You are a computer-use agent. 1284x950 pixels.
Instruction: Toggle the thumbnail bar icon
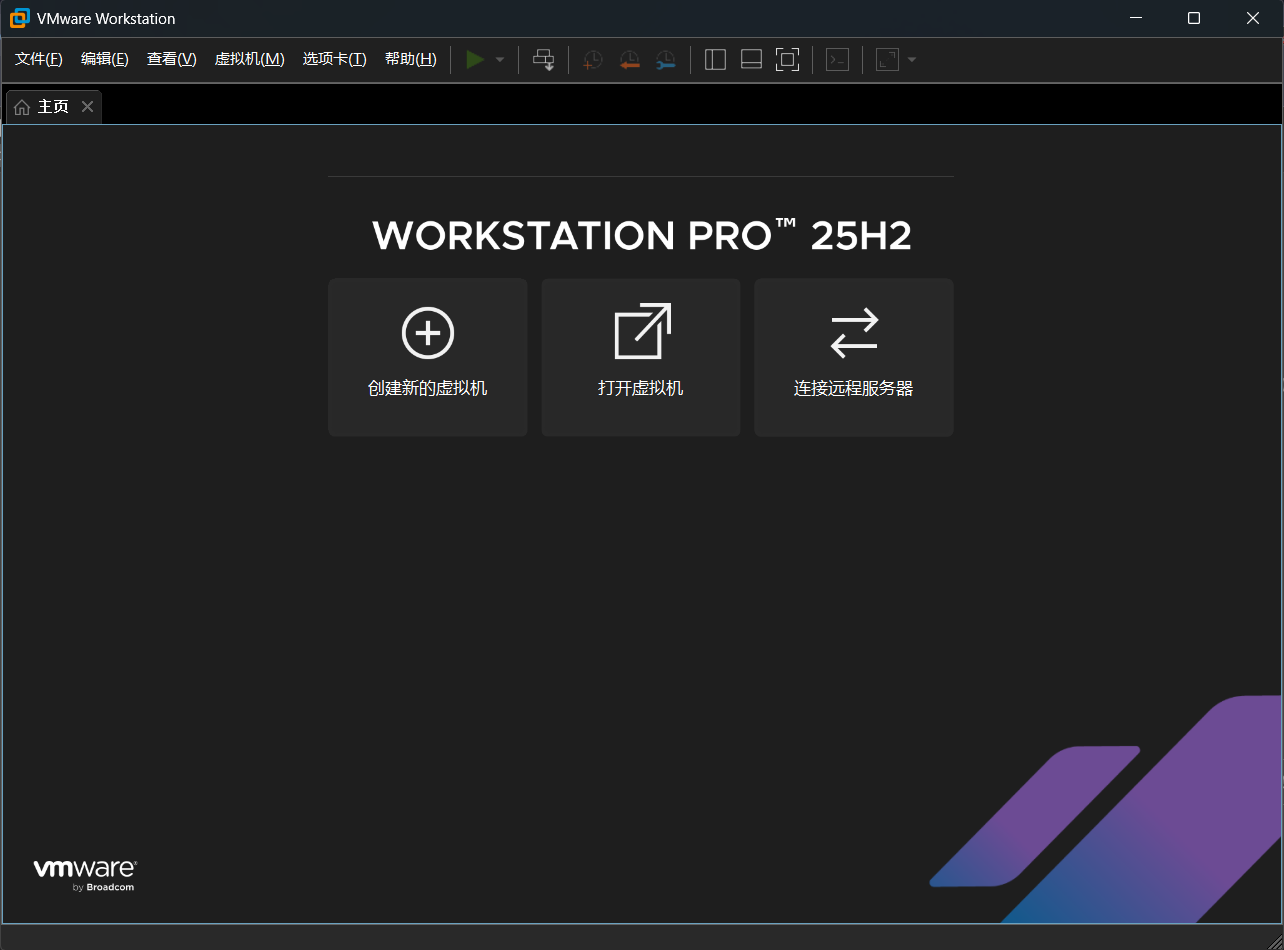coord(751,60)
